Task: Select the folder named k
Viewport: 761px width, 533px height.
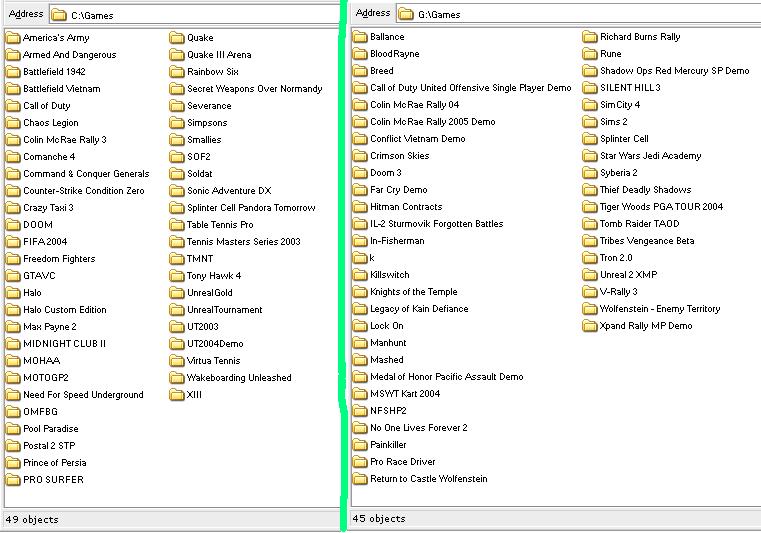Action: click(x=364, y=258)
